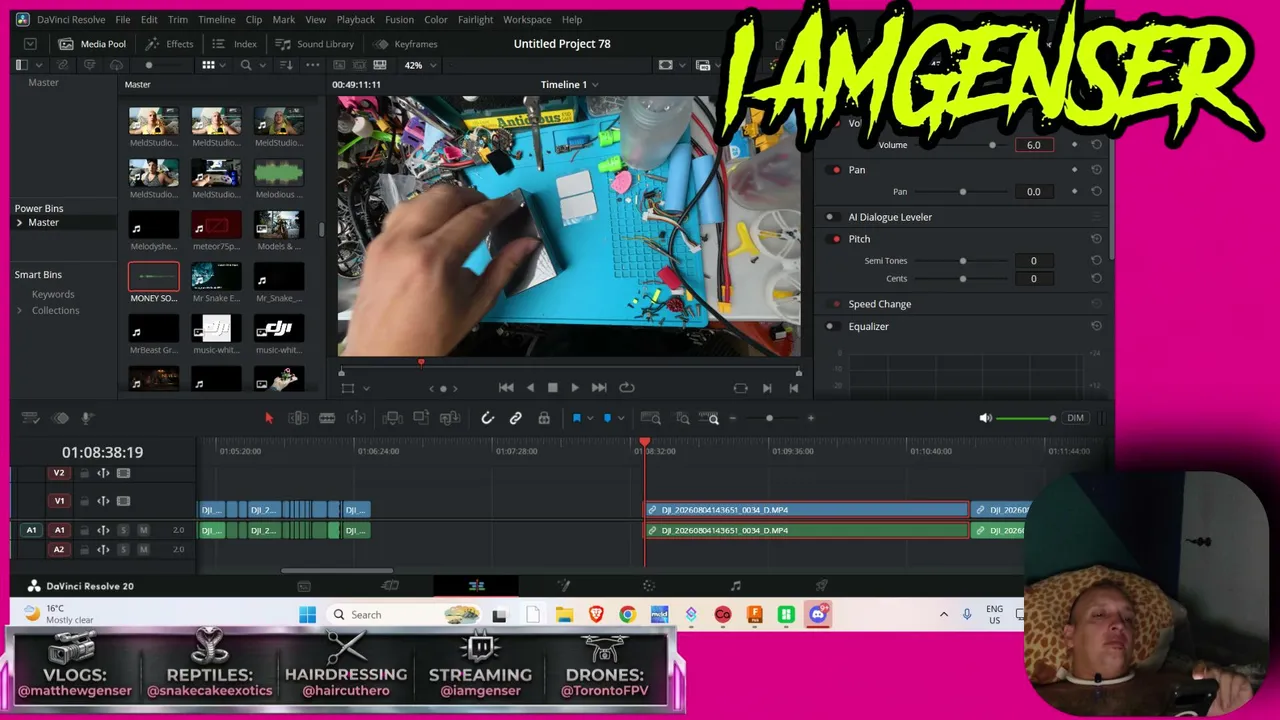Toggle DIM audio monitoring button
Viewport: 1280px width, 720px height.
(1075, 418)
